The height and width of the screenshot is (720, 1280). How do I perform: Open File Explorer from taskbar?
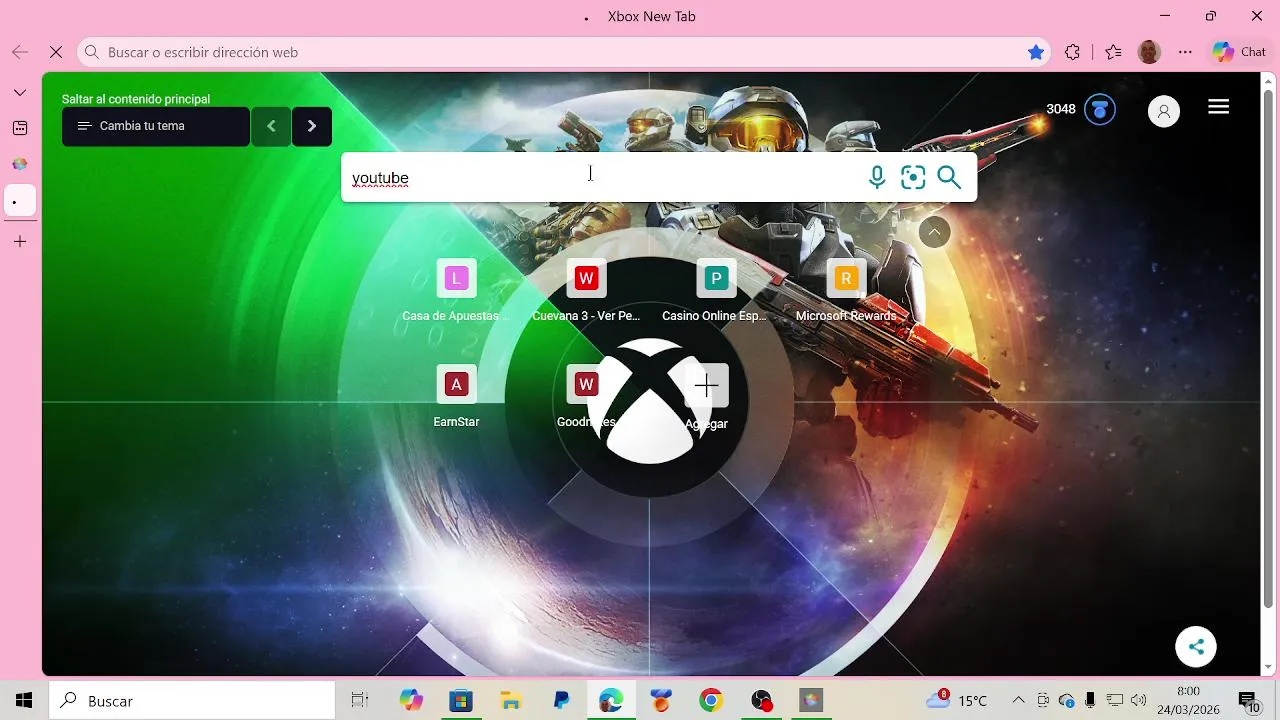coord(511,701)
